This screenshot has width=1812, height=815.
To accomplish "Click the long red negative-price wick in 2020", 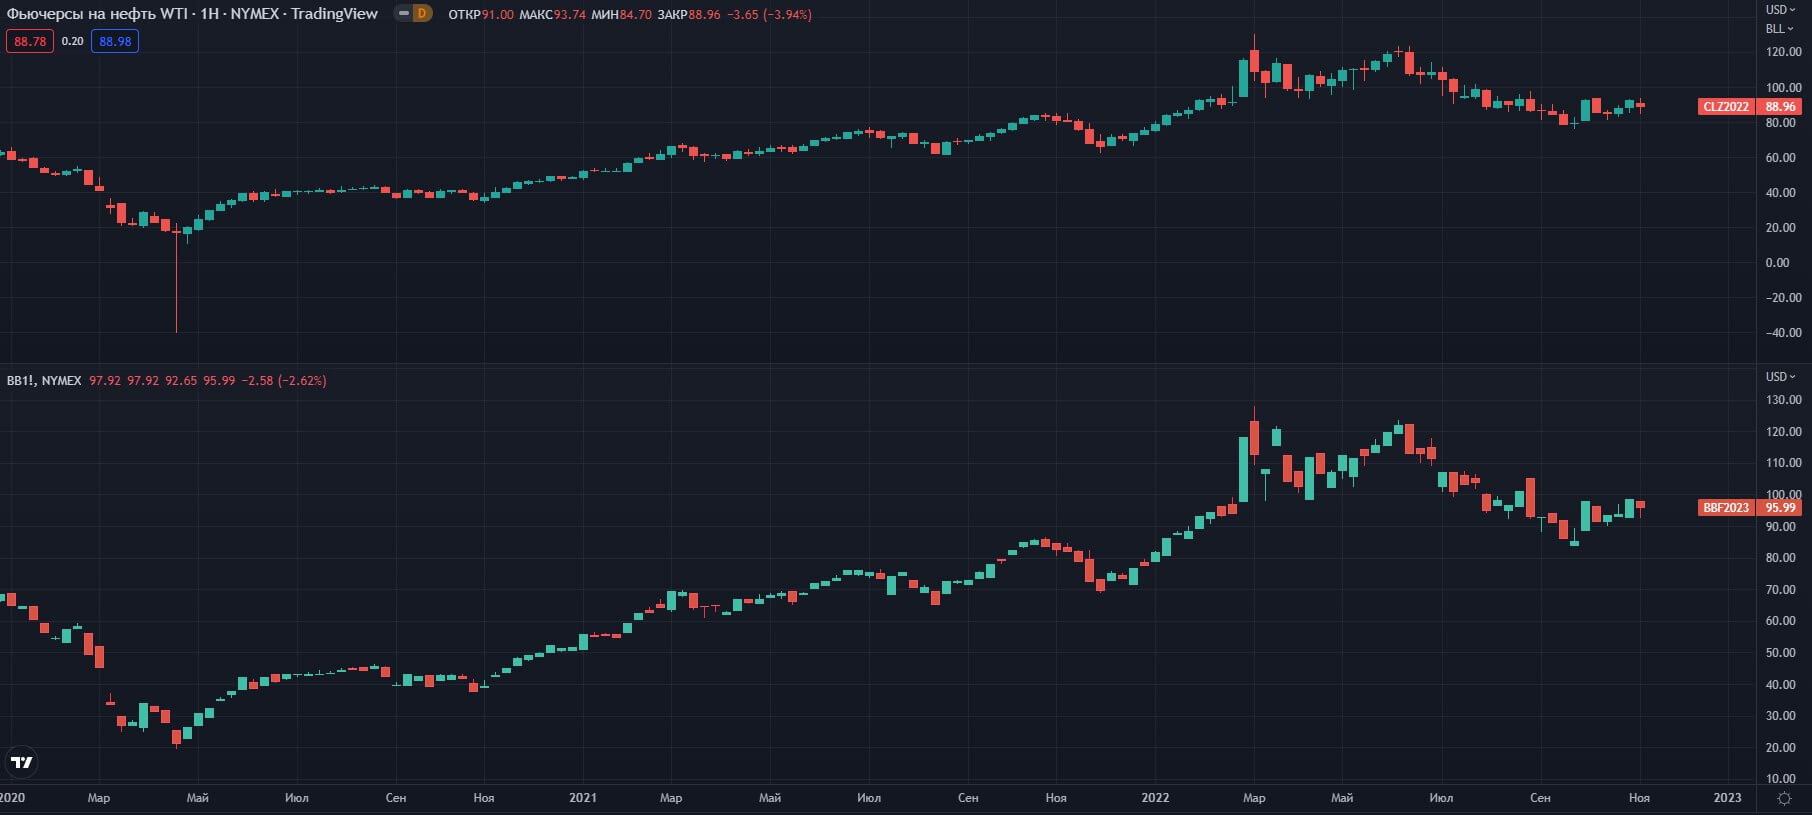I will 176,283.
